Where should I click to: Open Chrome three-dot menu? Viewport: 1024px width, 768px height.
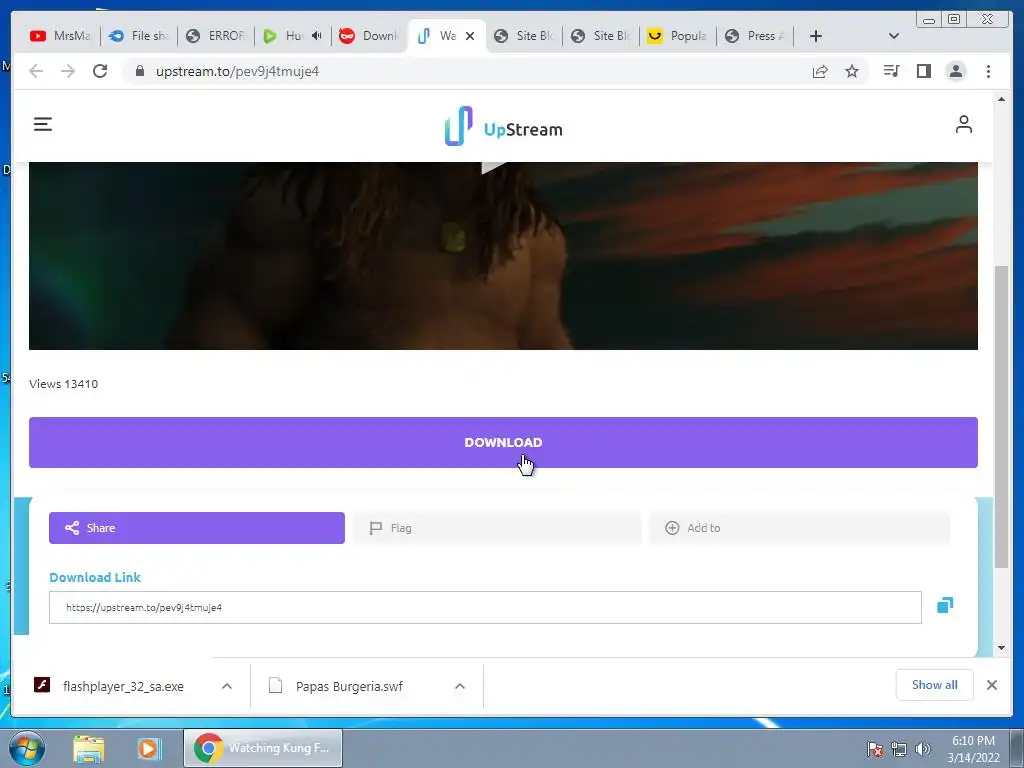click(x=988, y=71)
